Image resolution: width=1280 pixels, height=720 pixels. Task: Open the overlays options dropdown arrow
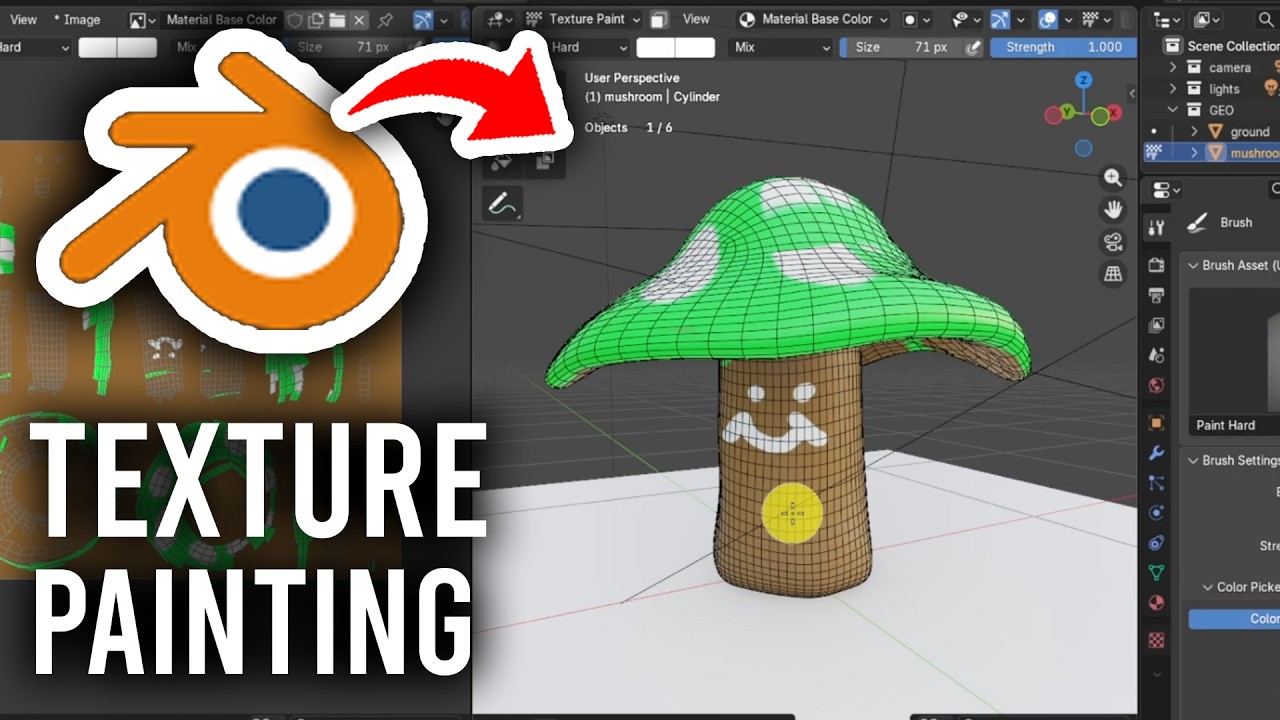[1070, 19]
